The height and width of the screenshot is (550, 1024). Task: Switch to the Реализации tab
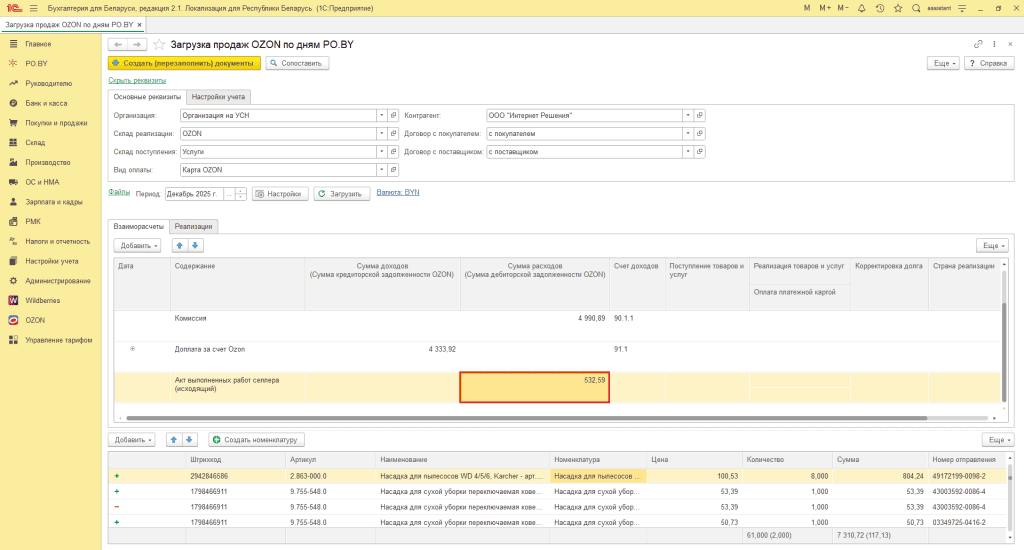pos(193,226)
